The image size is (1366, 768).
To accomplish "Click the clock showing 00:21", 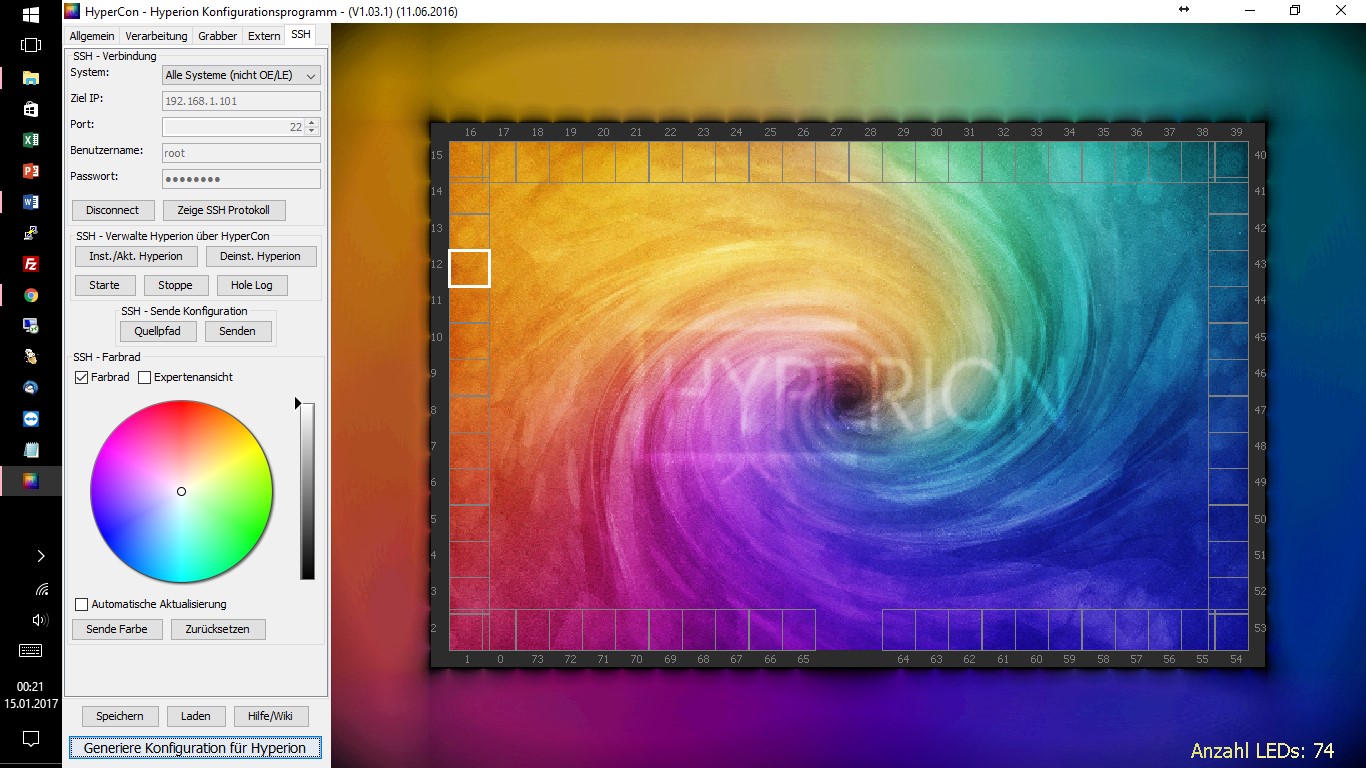I will [x=30, y=686].
